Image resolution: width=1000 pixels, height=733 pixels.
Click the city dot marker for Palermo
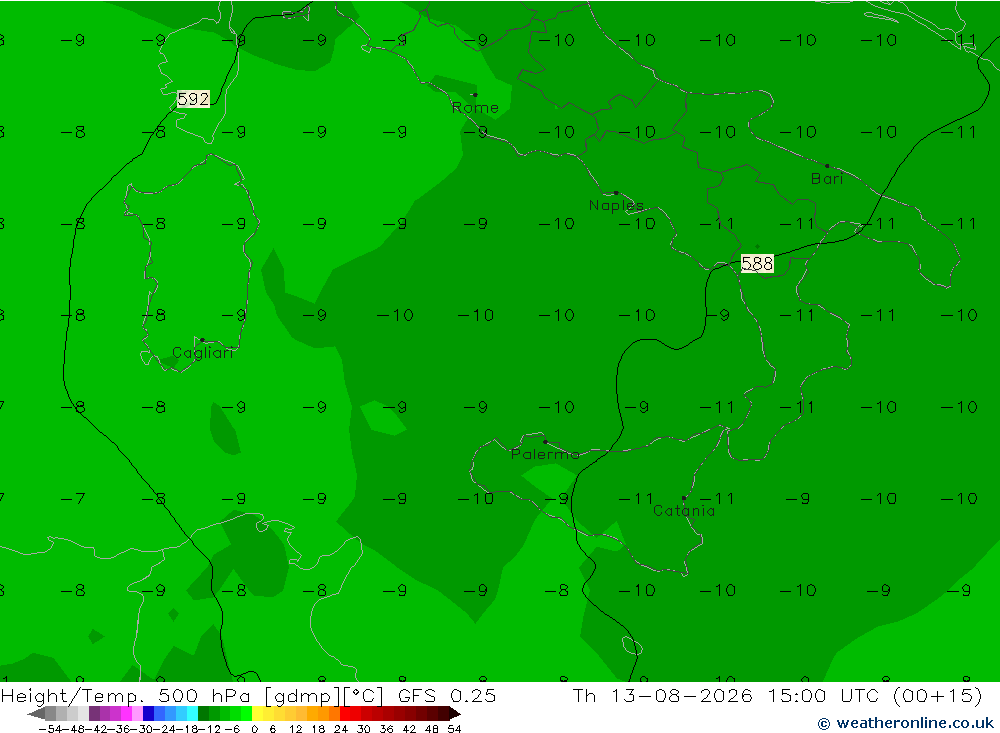(x=545, y=441)
